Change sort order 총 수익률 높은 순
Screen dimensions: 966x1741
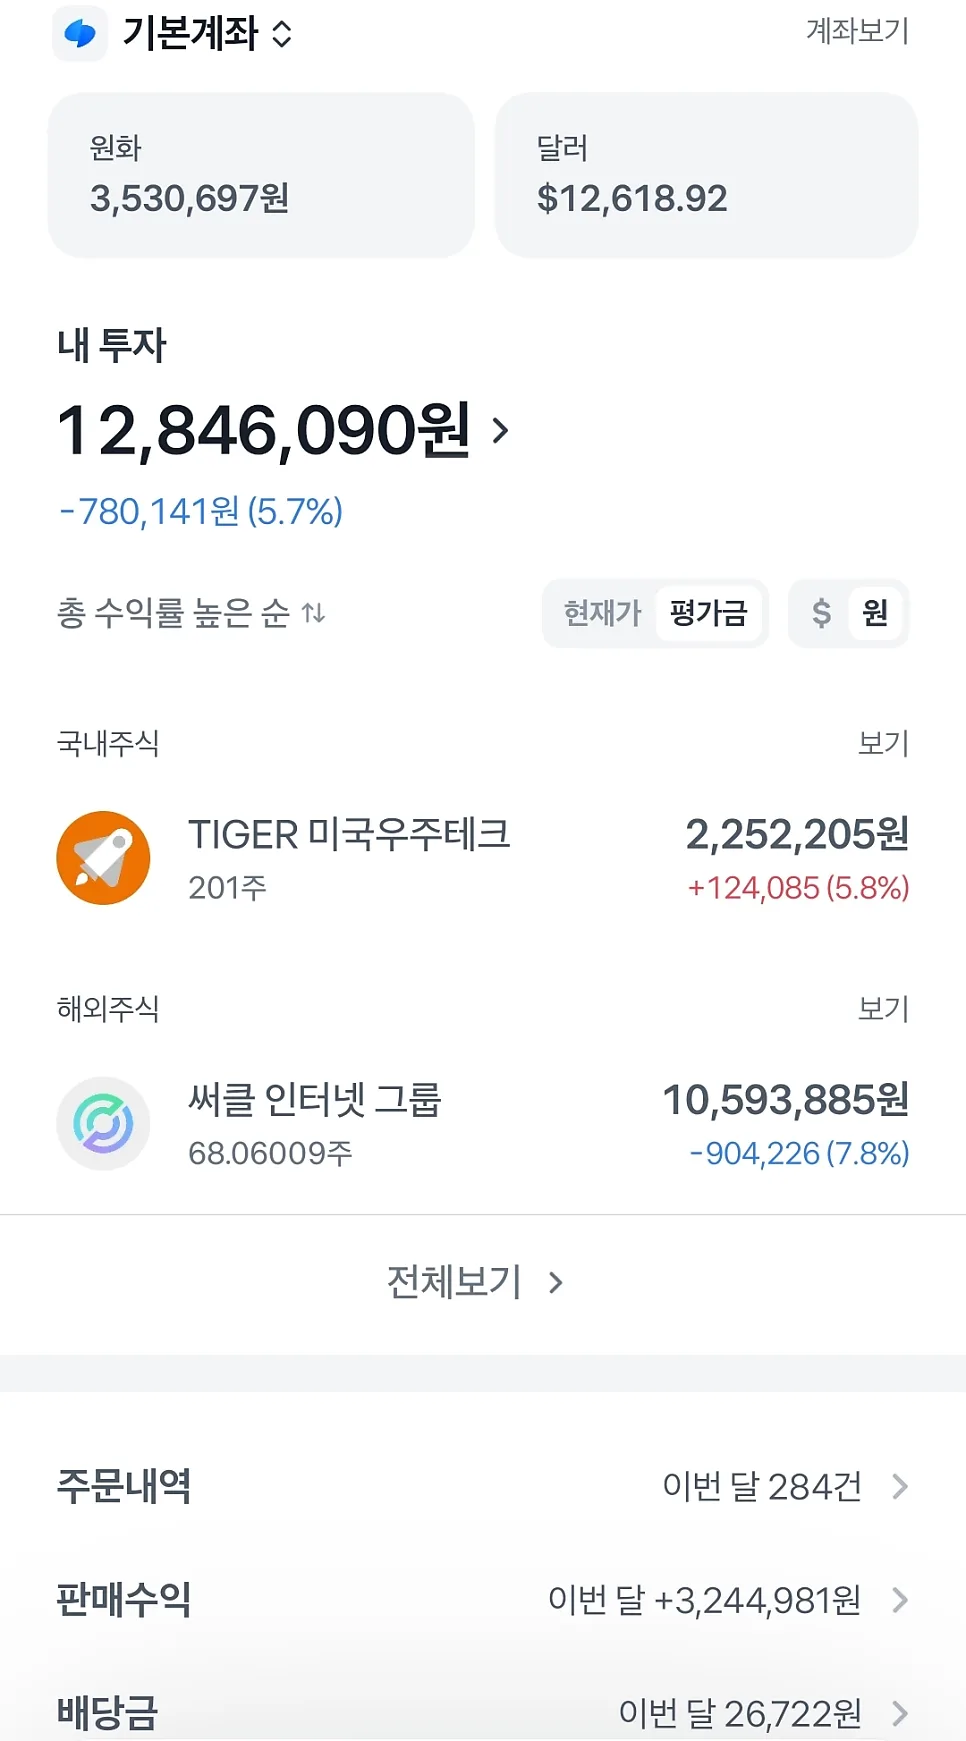point(191,613)
